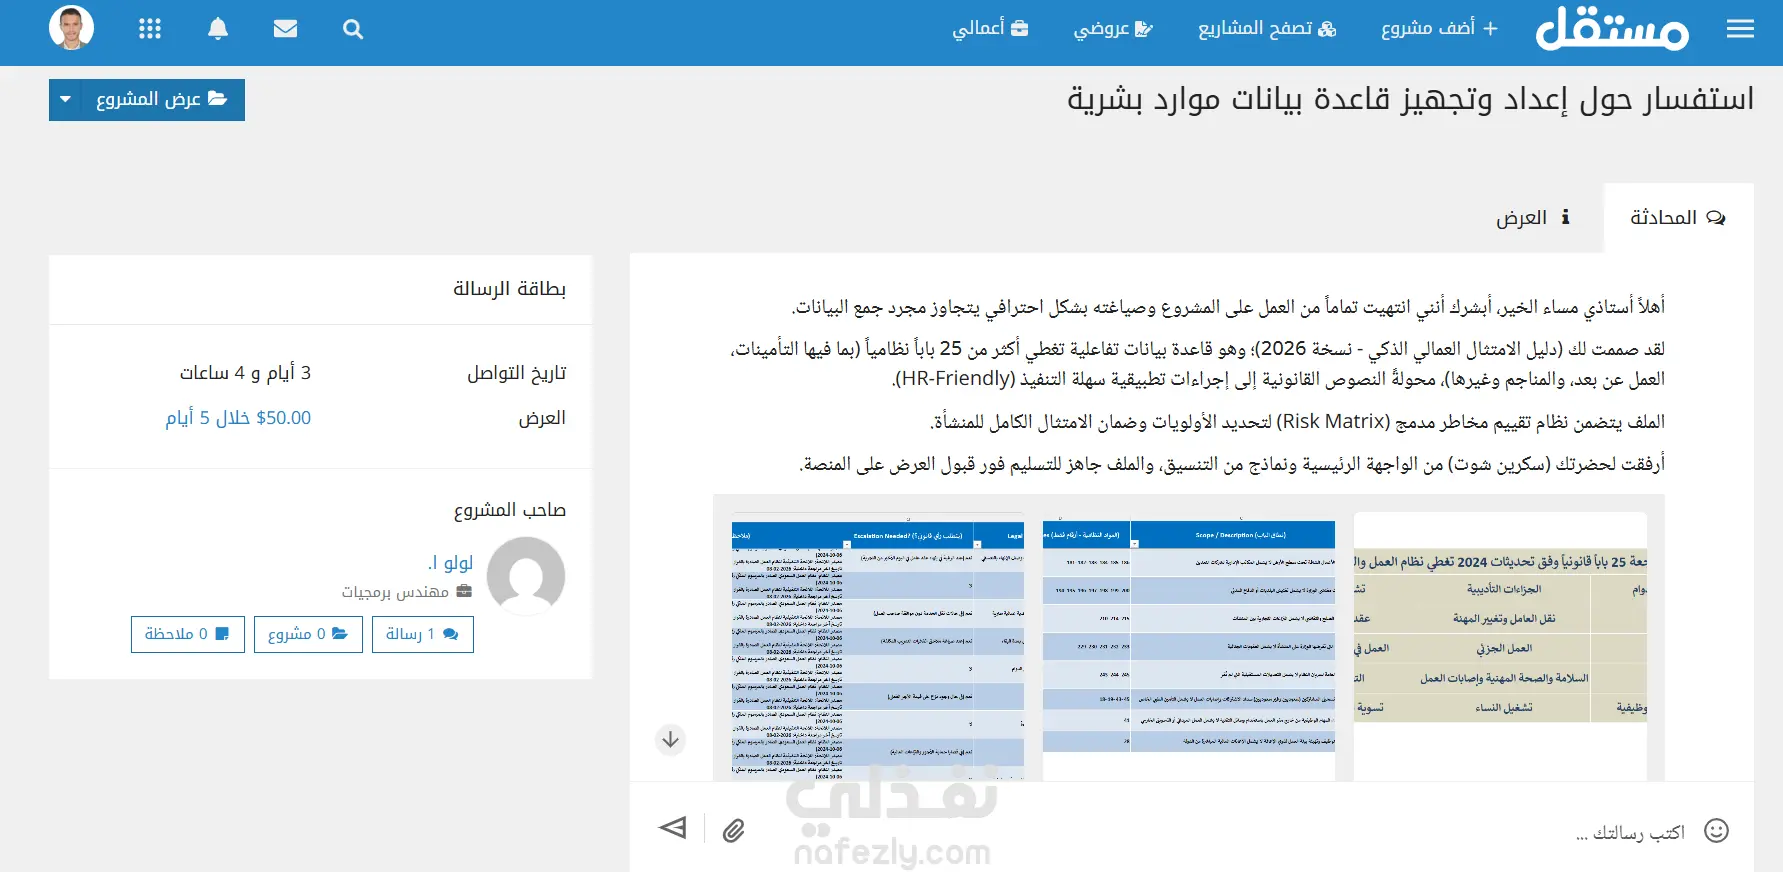The width and height of the screenshot is (1783, 872).
Task: Click the تاريخ التواصل label
Action: tap(517, 373)
